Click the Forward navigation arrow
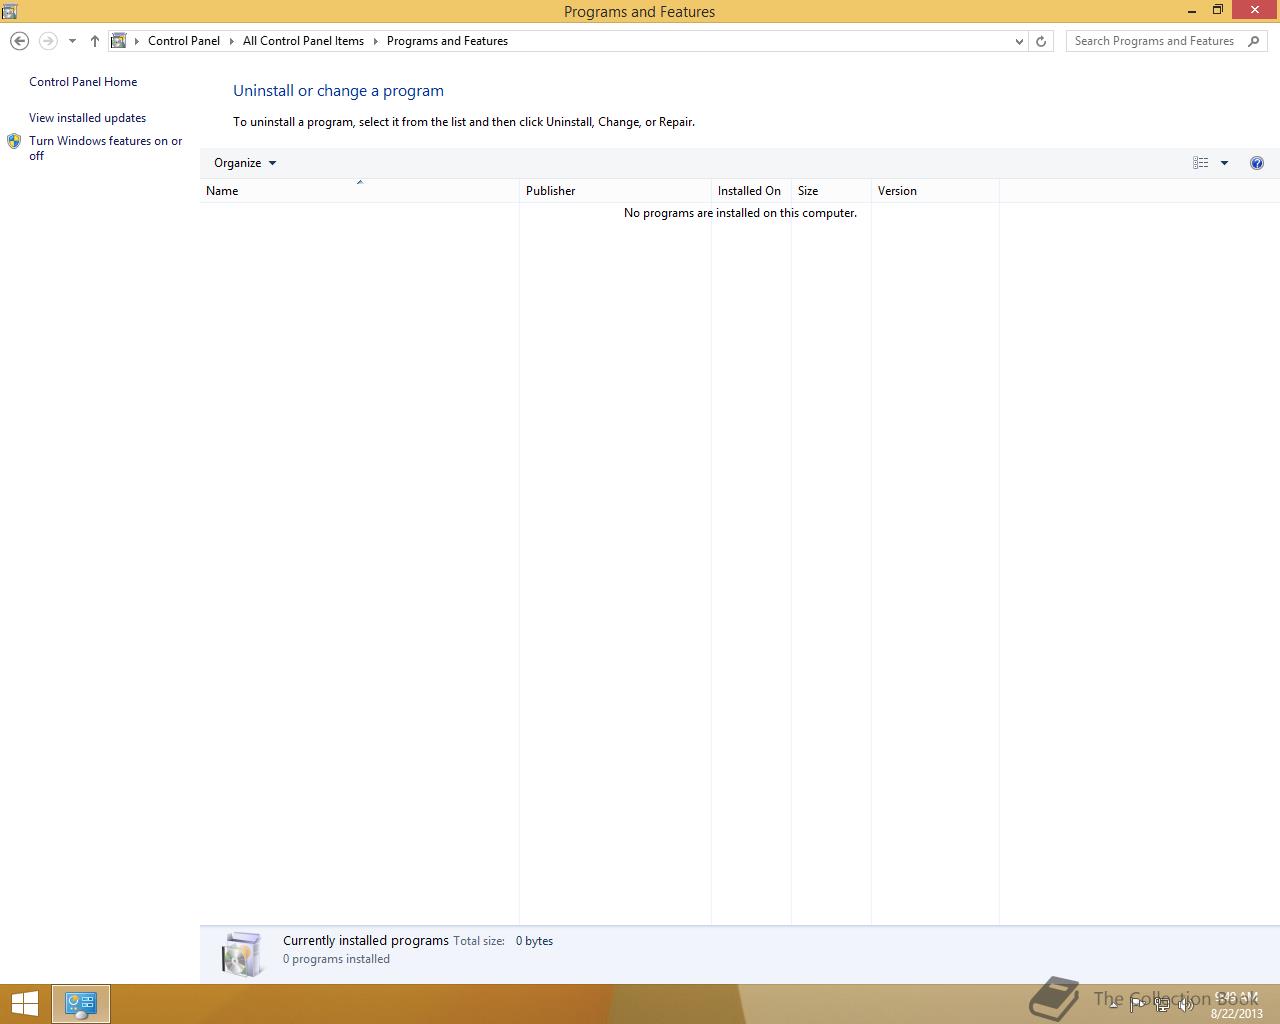Screen dimensions: 1280x1024 tap(47, 41)
